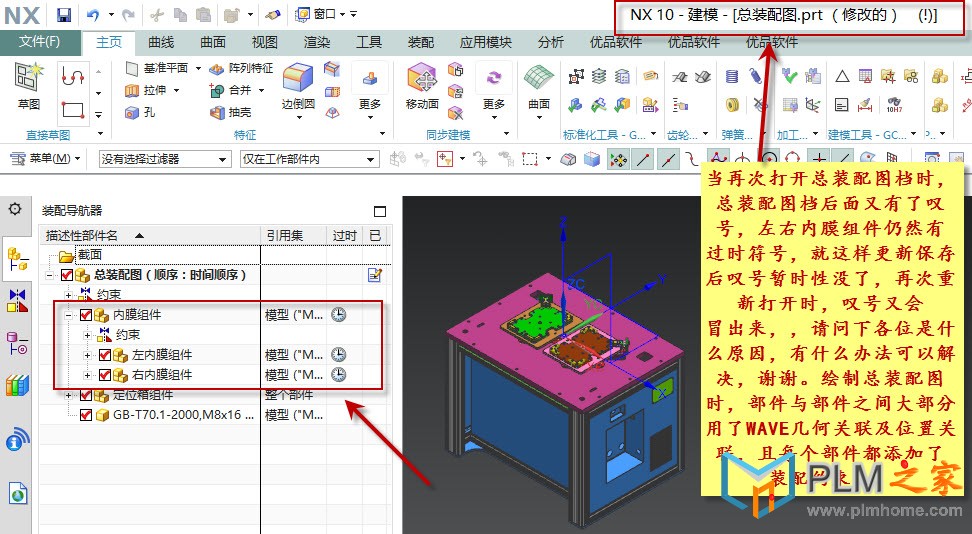
Task: Toggle the 定位箱组件 checkbox
Action: (x=86, y=395)
